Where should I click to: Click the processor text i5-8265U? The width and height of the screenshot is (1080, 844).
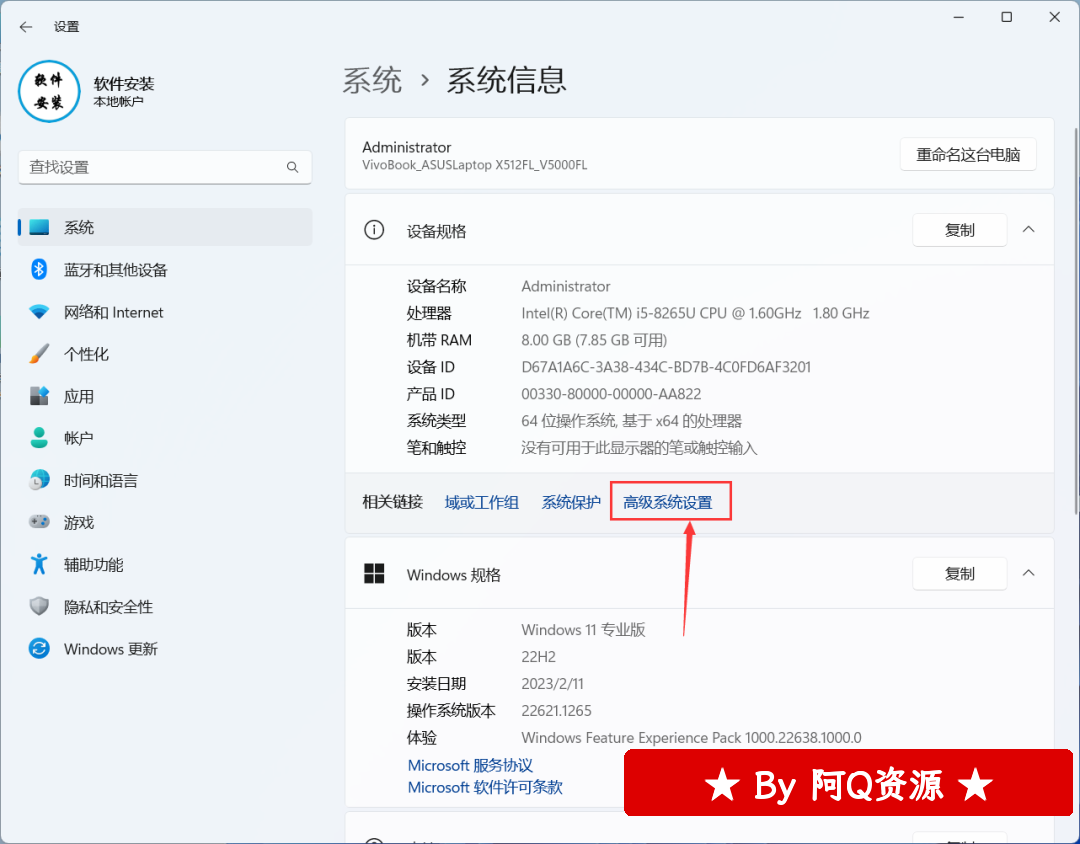(x=695, y=313)
